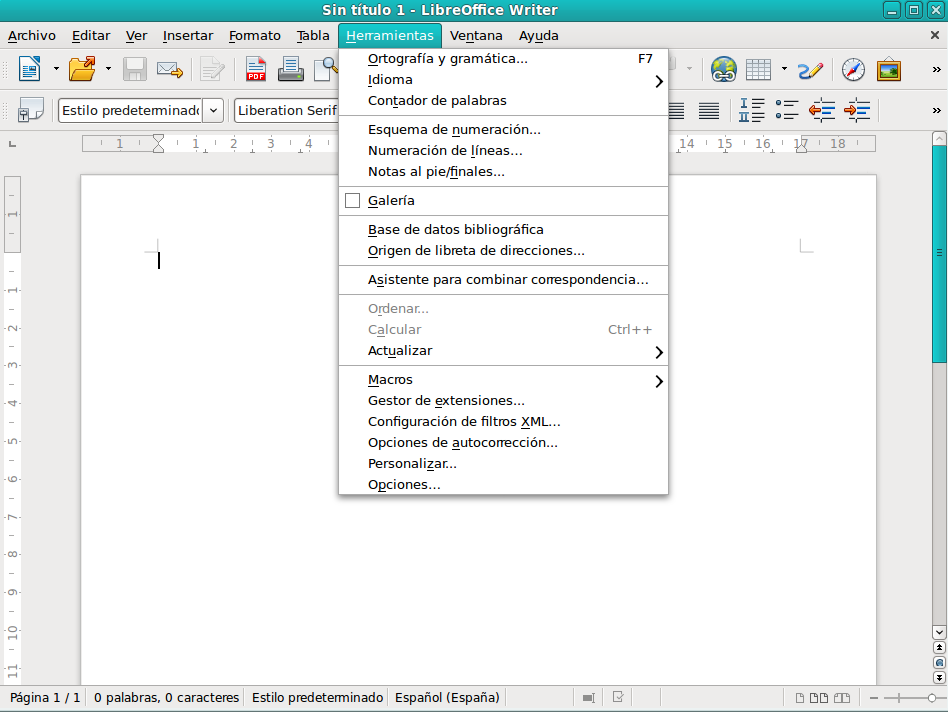Click the Save floppy disk icon
Viewport: 948px width, 712px height.
pyautogui.click(x=135, y=69)
